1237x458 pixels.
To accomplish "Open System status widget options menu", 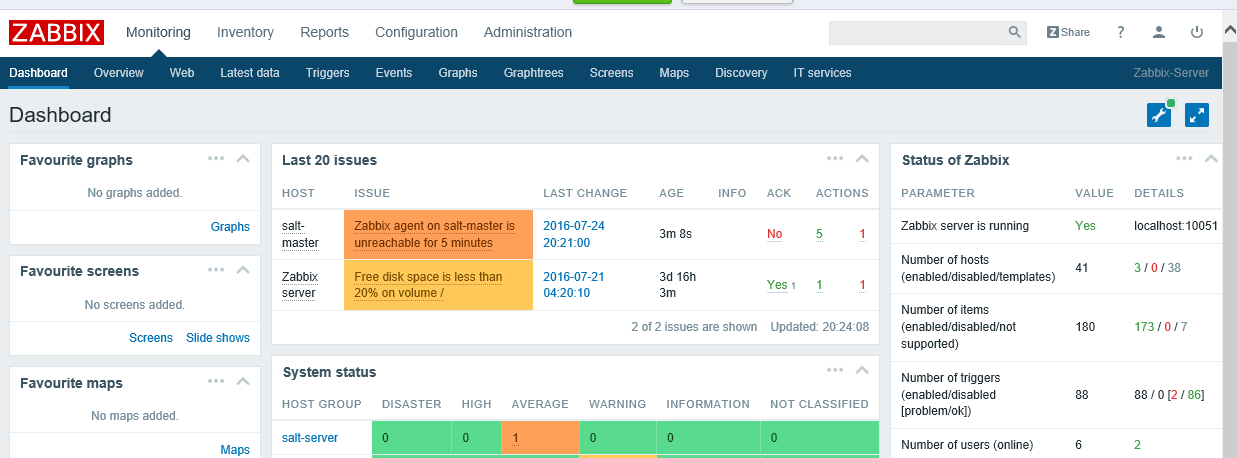I will pos(836,370).
